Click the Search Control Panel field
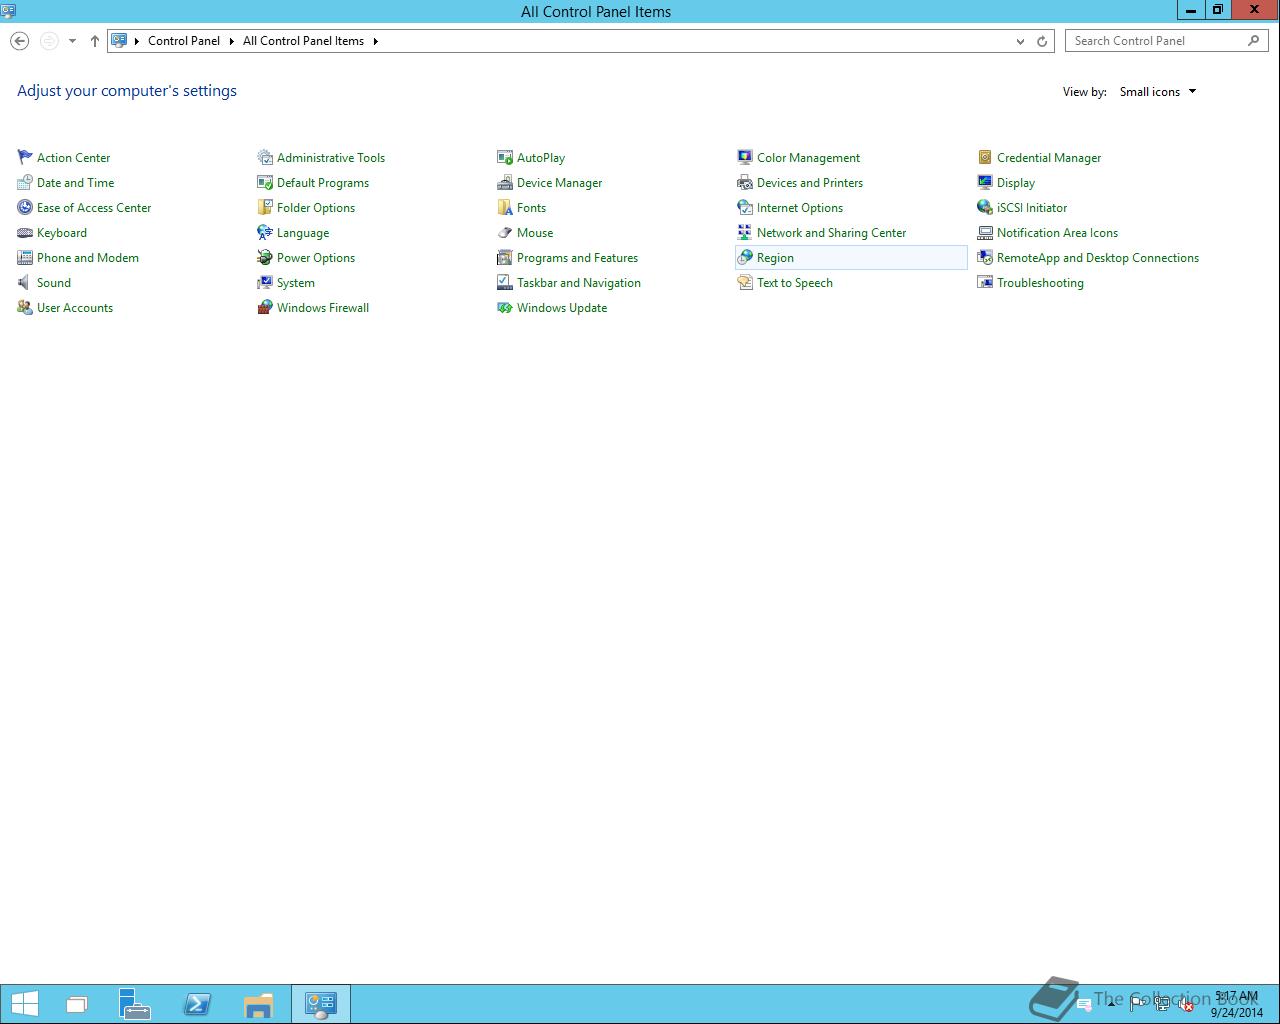Image resolution: width=1280 pixels, height=1024 pixels. click(1167, 41)
